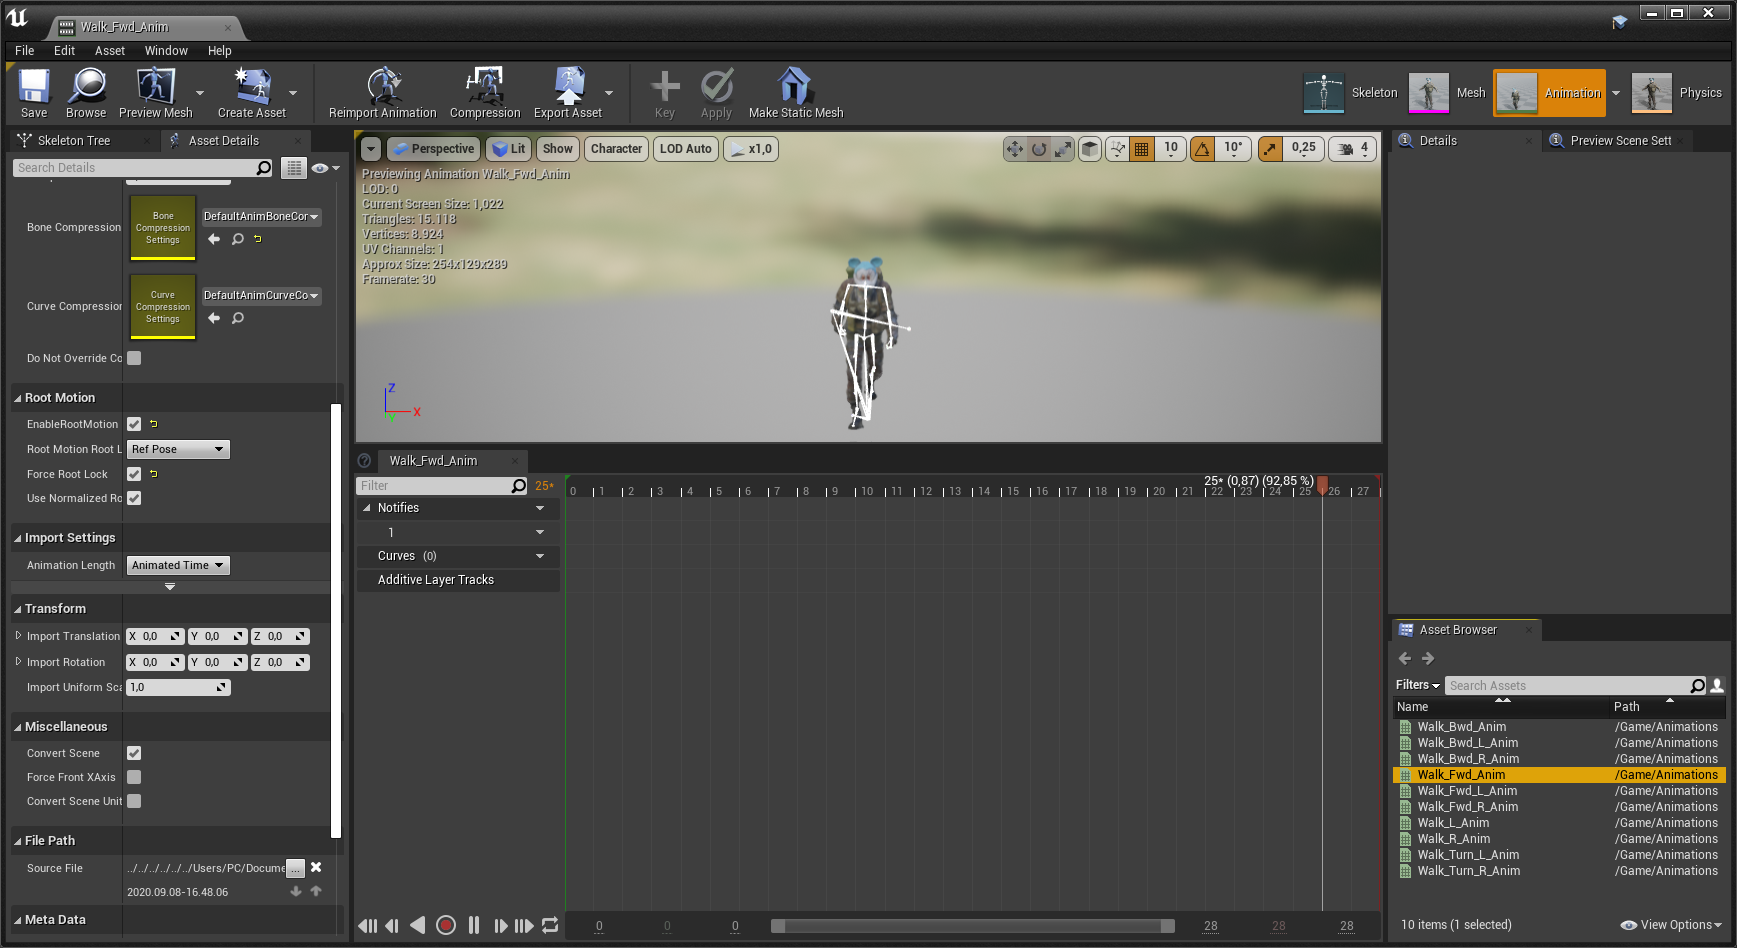Open the Asset menu
1737x948 pixels.
coord(110,51)
